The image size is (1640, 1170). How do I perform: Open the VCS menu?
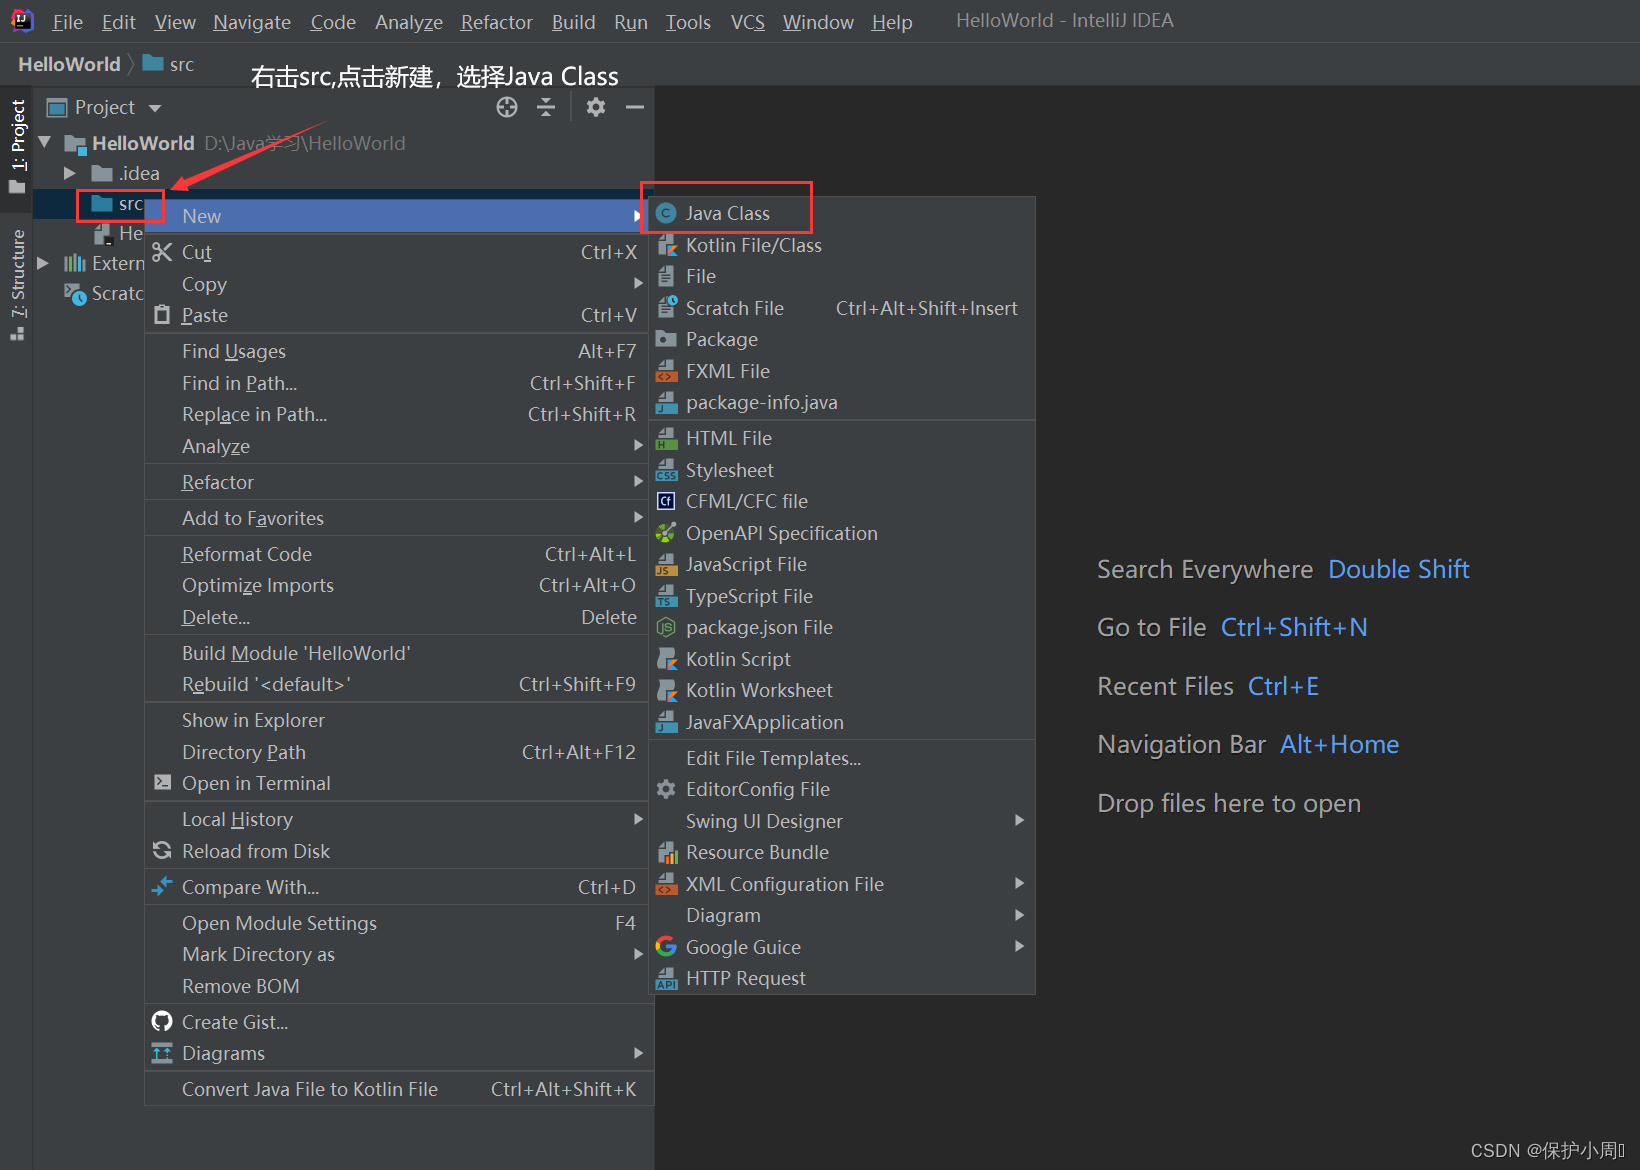pyautogui.click(x=748, y=22)
